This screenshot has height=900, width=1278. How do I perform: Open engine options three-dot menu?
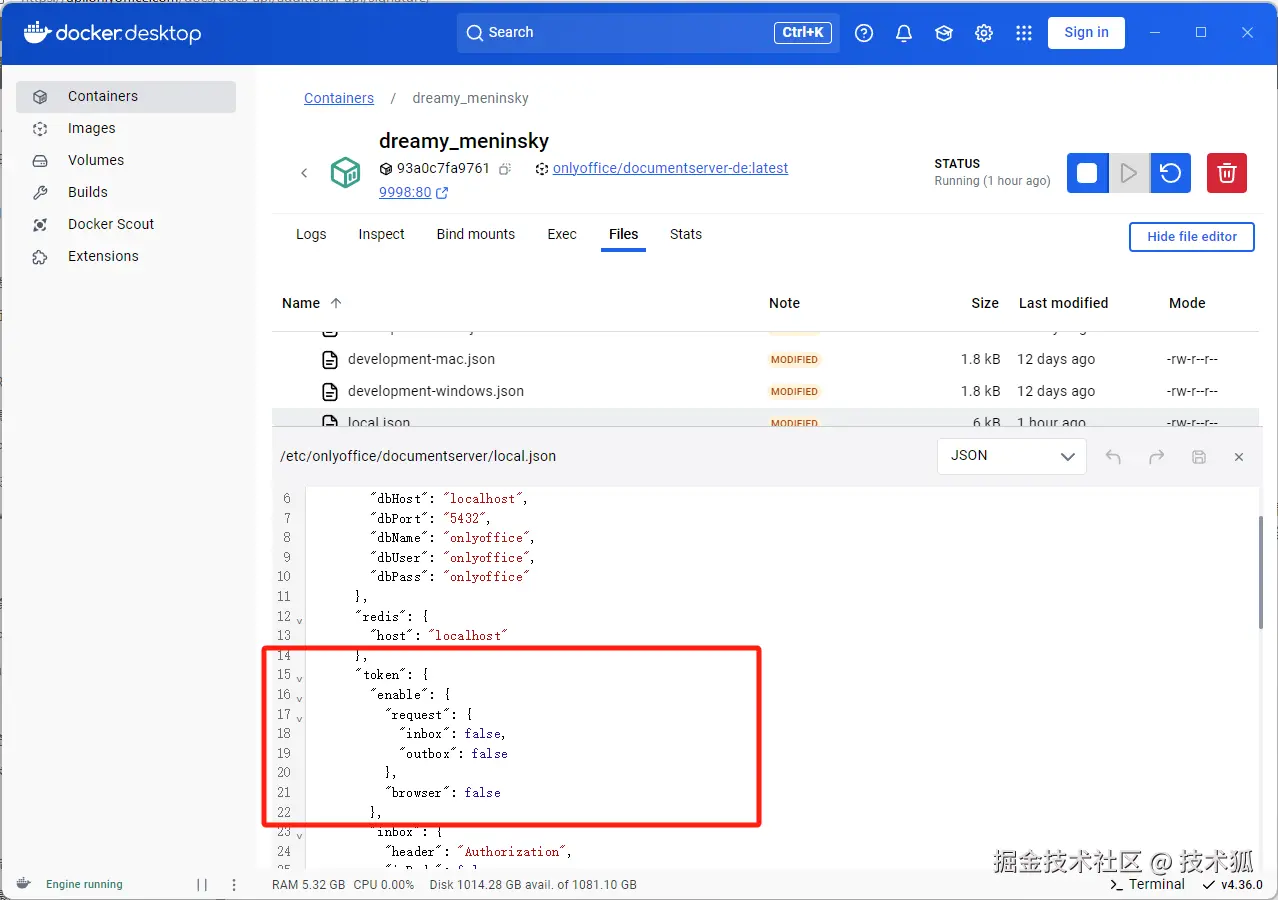pos(234,885)
